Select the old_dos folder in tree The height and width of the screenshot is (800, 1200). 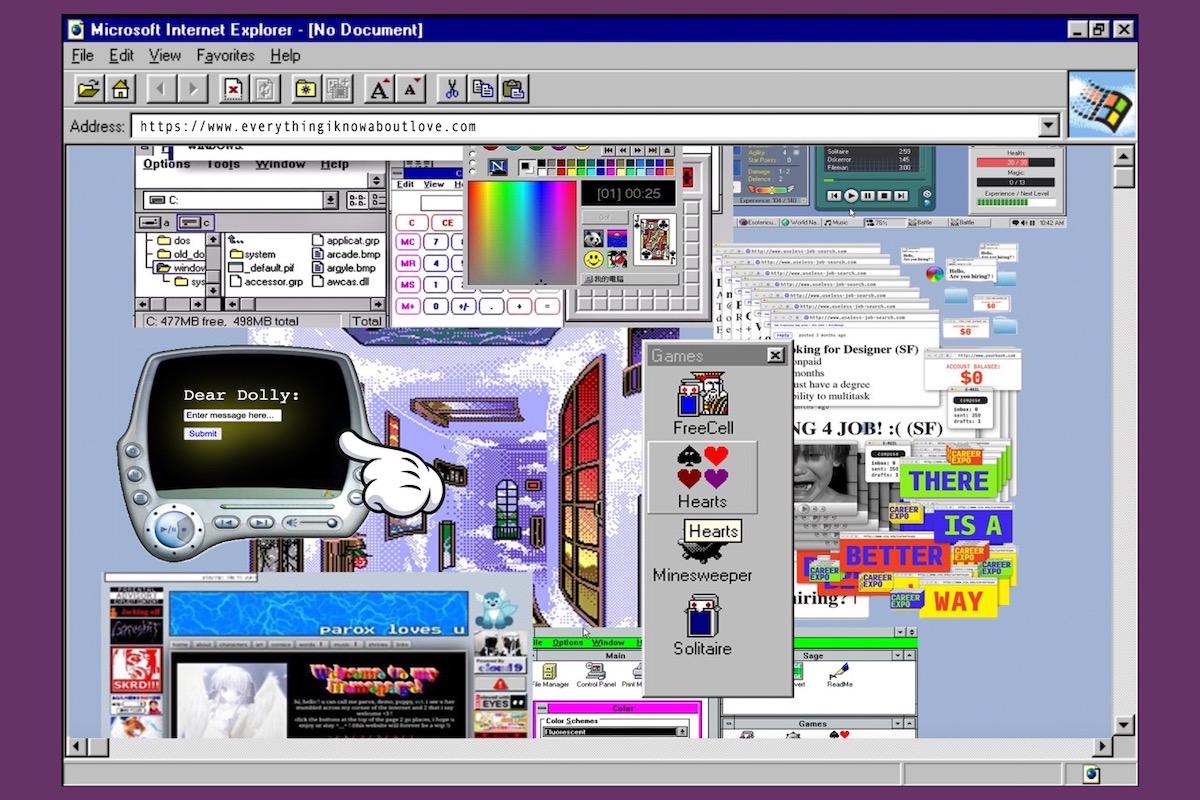click(x=180, y=254)
